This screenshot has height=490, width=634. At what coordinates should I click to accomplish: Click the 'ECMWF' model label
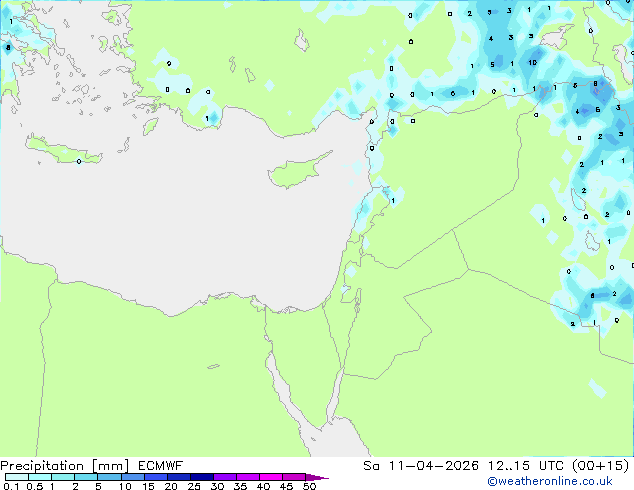pos(161,466)
